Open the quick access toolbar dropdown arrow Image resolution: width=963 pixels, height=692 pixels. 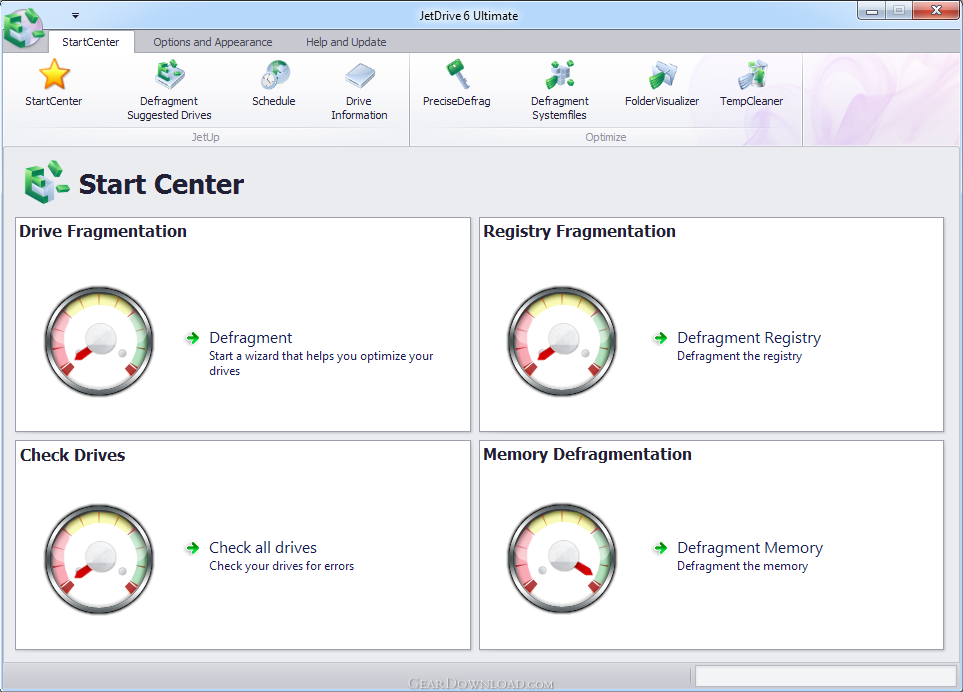point(75,15)
